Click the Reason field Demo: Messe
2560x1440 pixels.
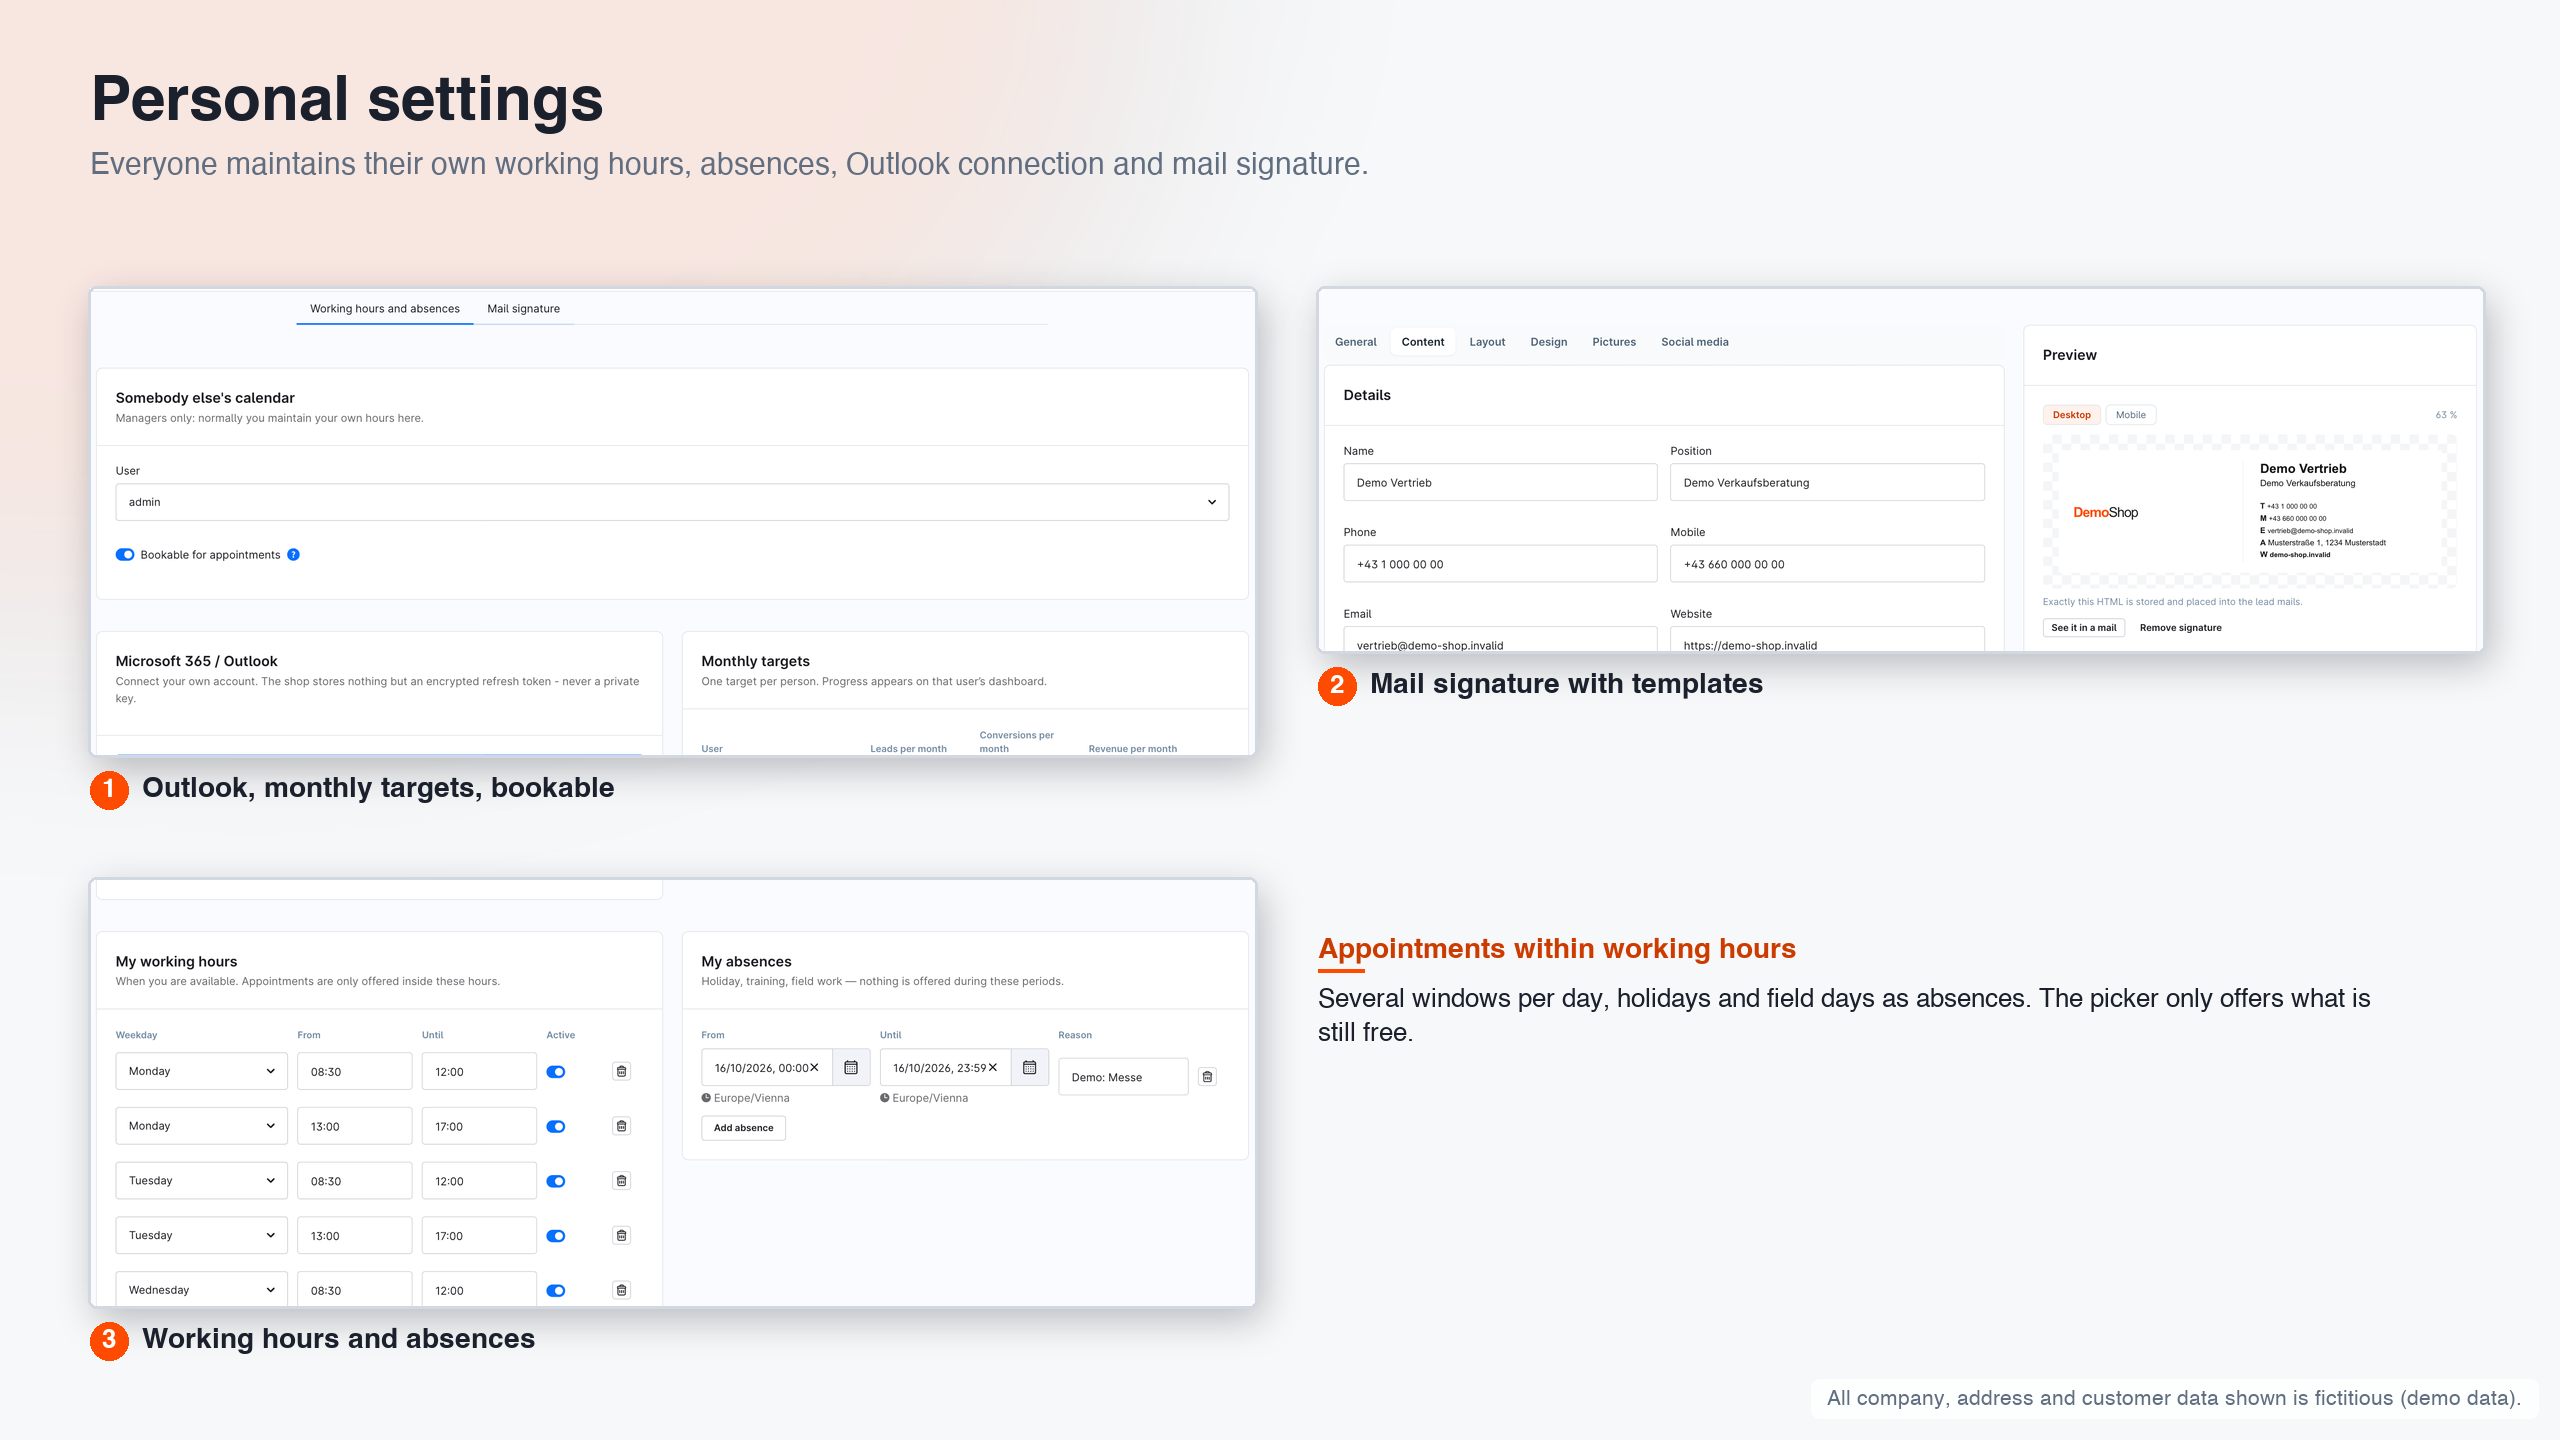tap(1123, 1077)
